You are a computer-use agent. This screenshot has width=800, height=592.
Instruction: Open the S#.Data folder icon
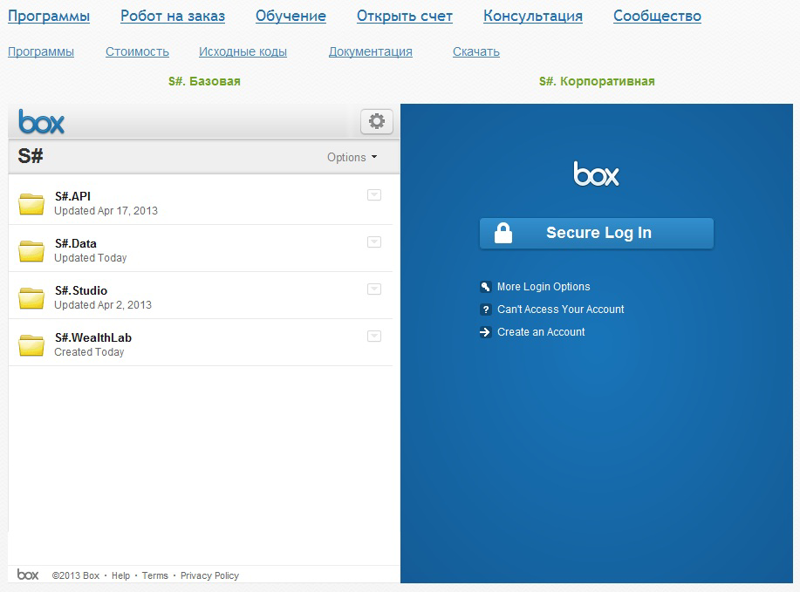pyautogui.click(x=32, y=251)
